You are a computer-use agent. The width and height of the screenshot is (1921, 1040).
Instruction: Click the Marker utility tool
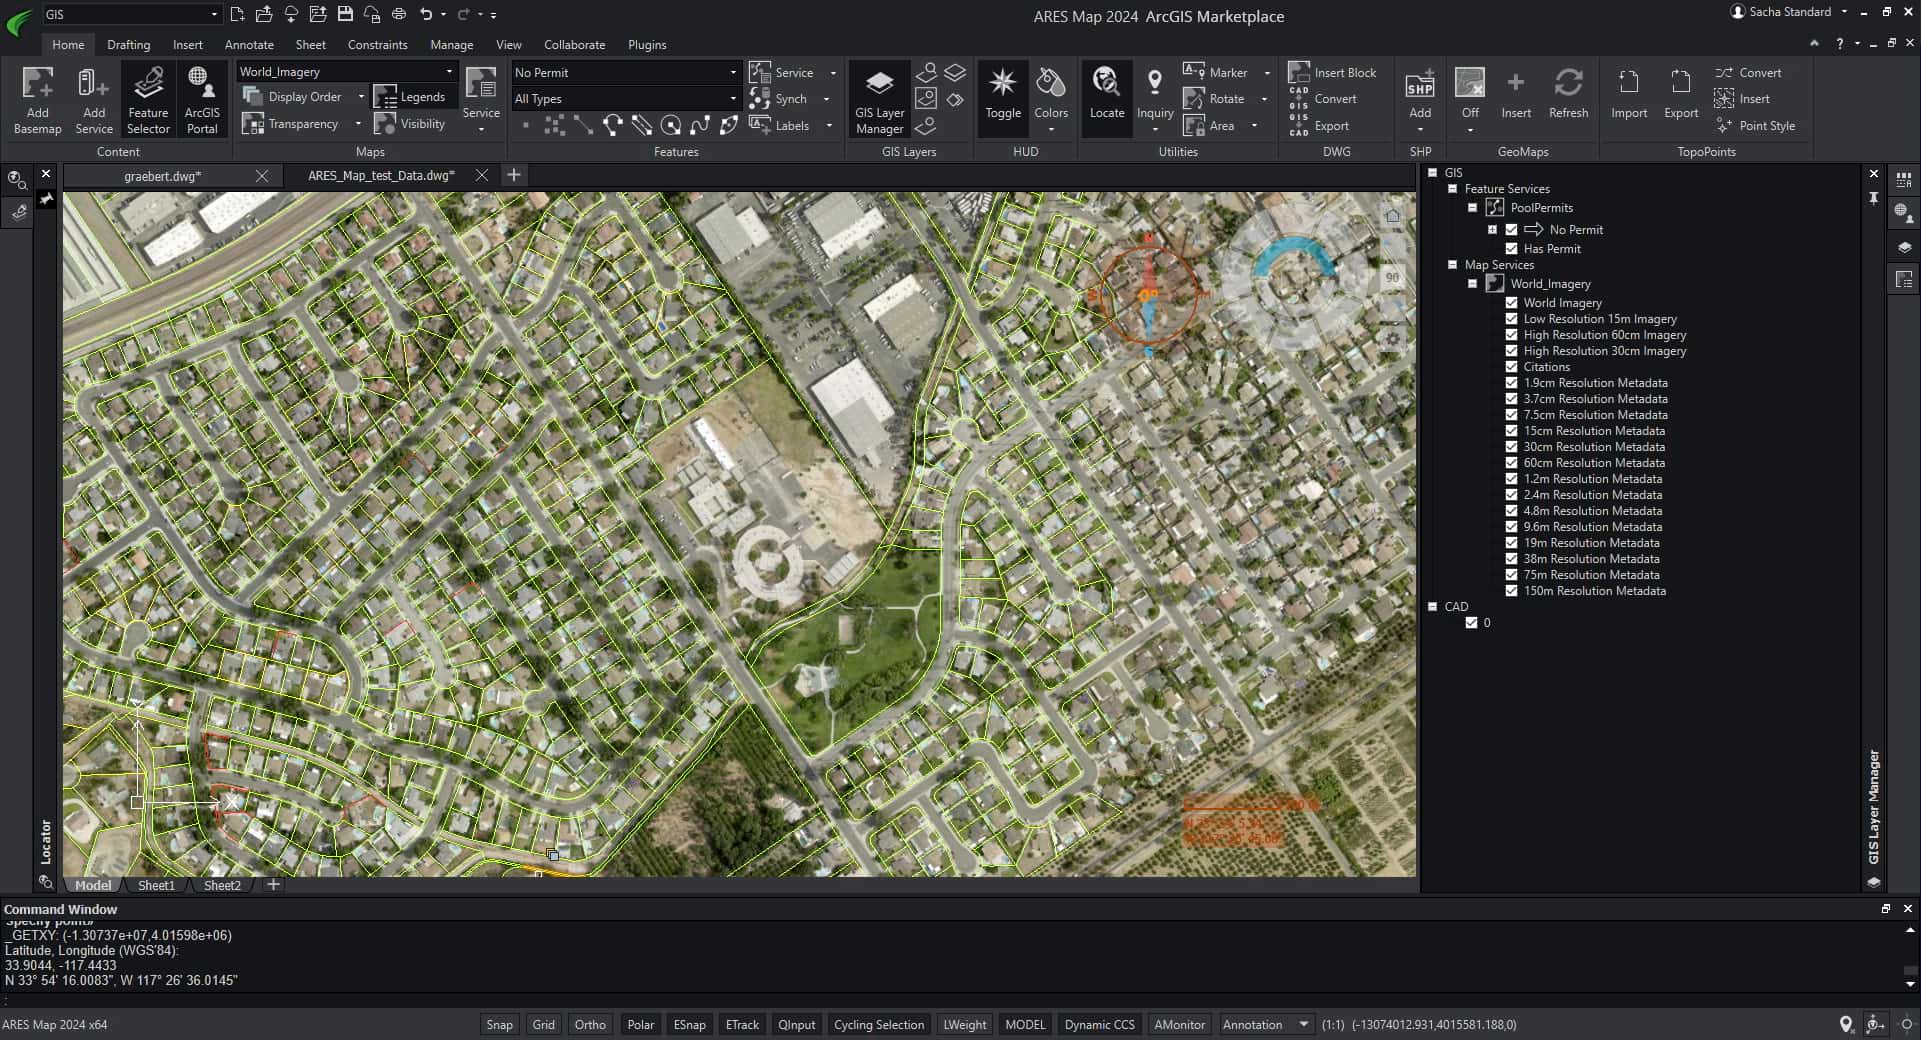point(1215,72)
